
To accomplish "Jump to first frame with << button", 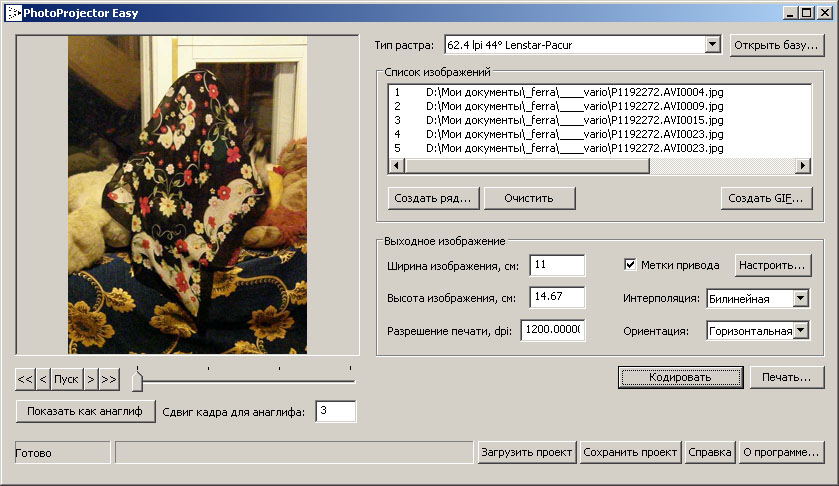I will tap(25, 379).
